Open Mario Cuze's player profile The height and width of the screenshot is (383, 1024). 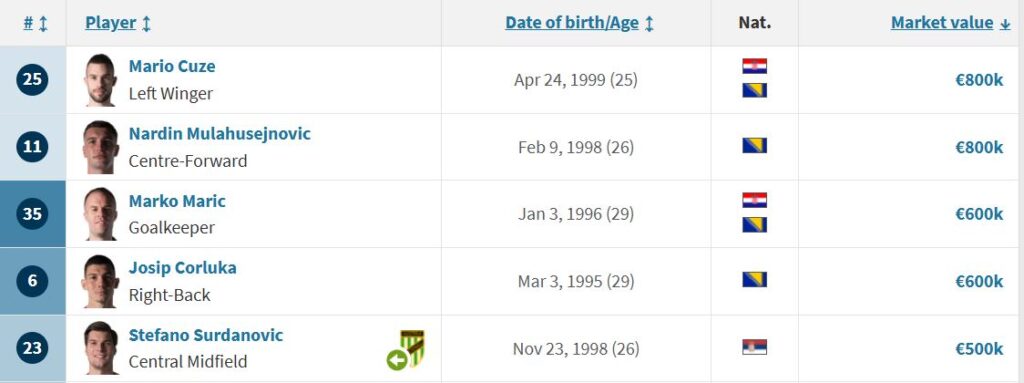tap(172, 66)
